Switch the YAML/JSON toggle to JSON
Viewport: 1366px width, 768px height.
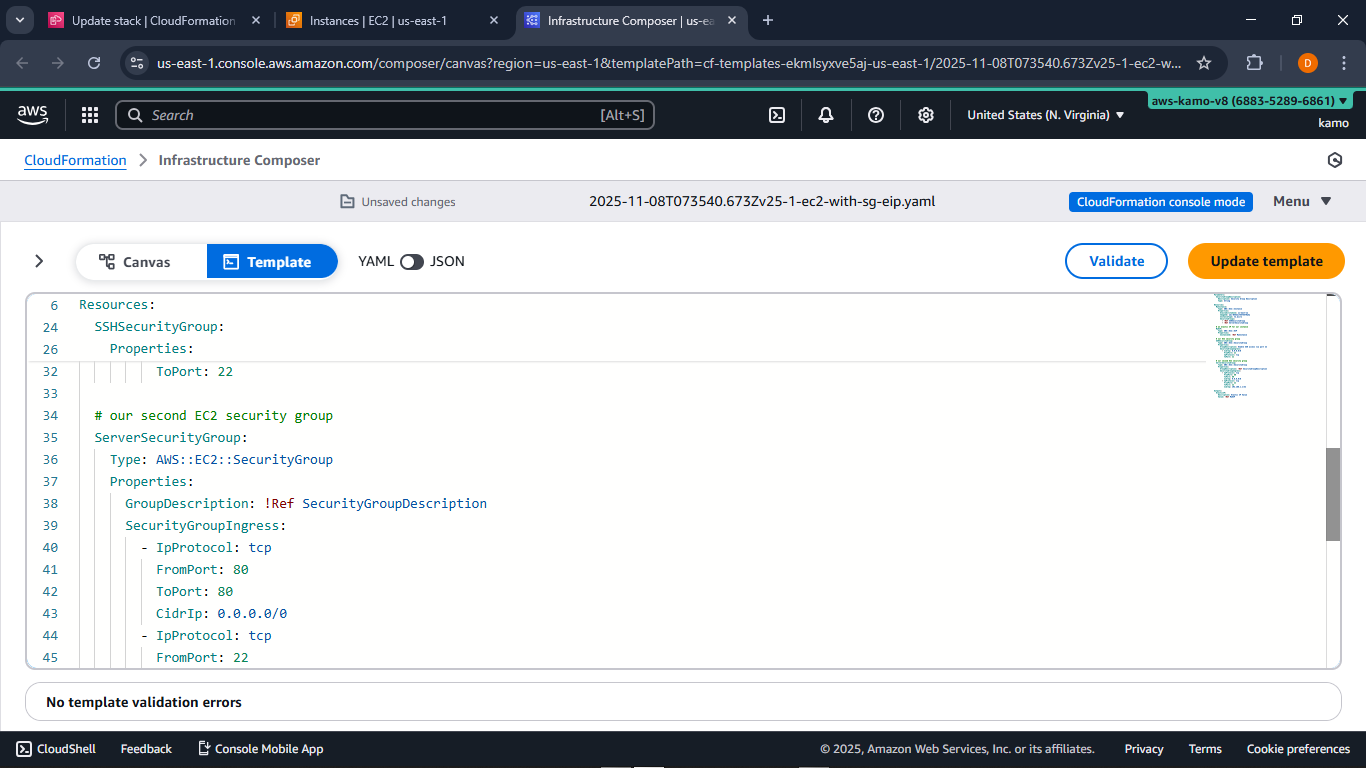tap(411, 261)
